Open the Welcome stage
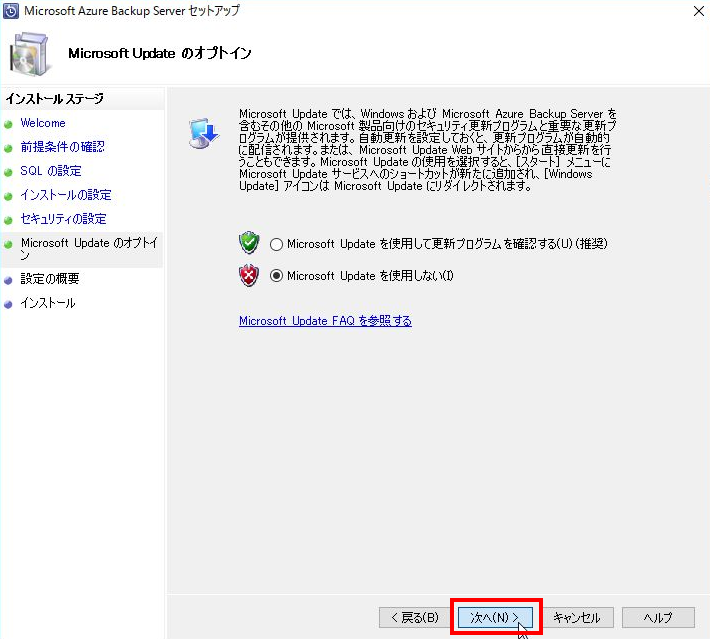This screenshot has width=710, height=639. [x=43, y=123]
